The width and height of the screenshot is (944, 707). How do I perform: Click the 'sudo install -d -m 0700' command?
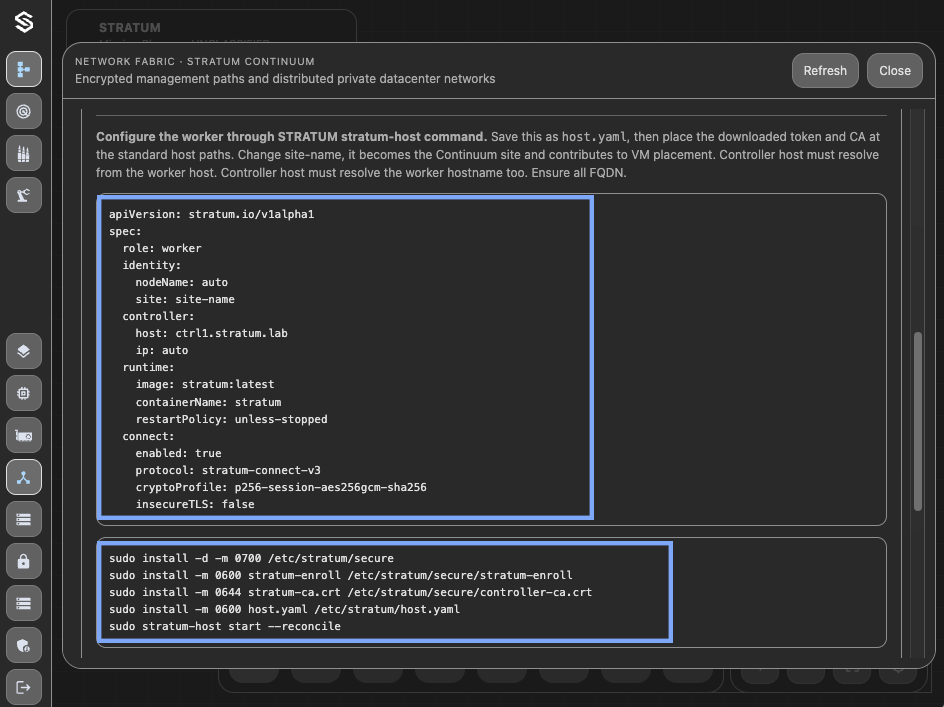tap(251, 558)
